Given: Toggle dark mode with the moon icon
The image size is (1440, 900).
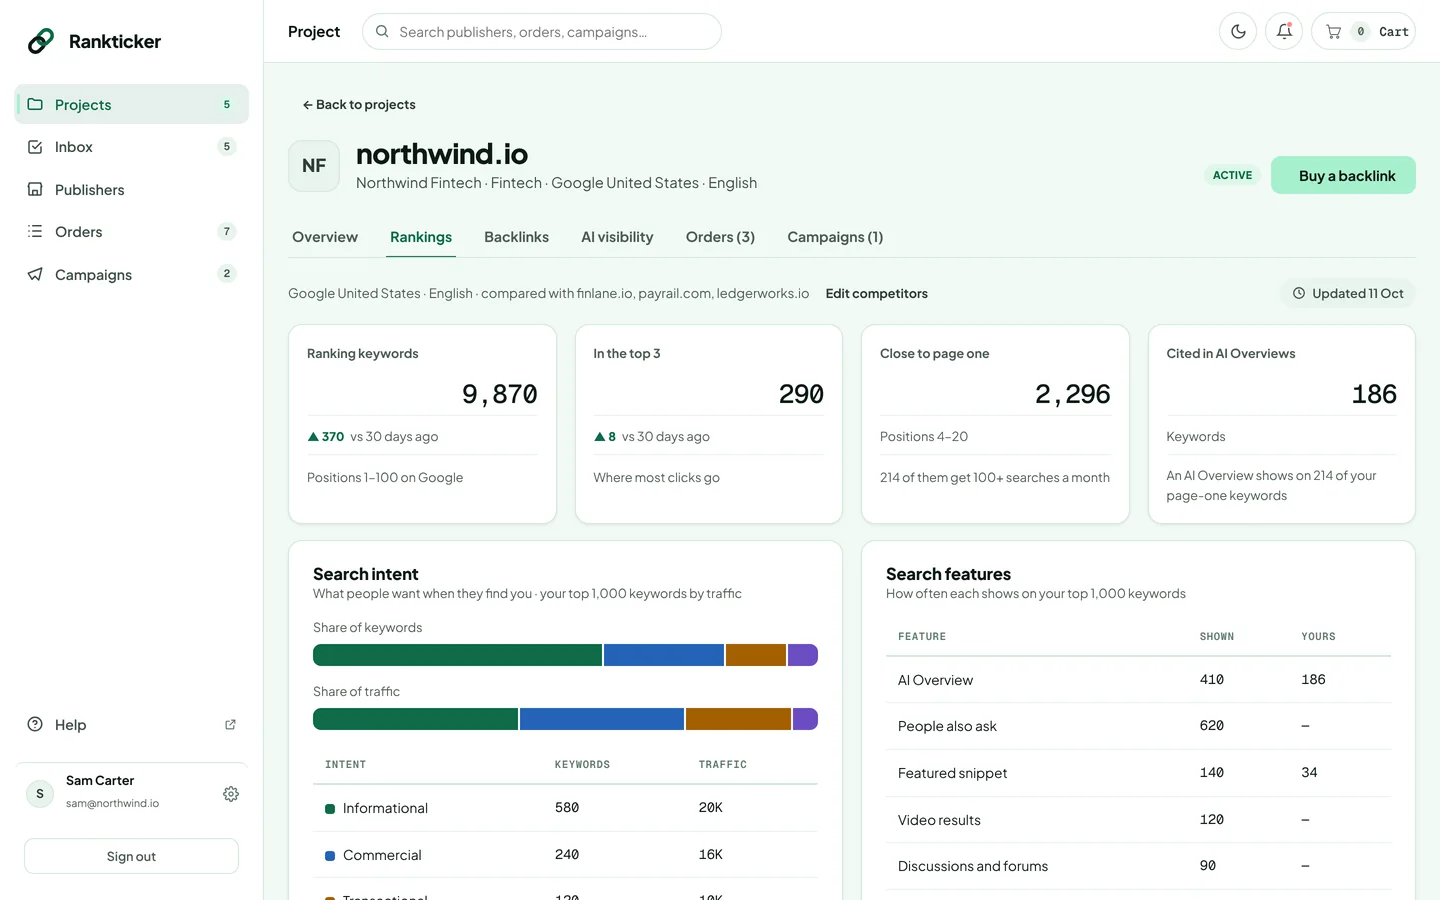Looking at the screenshot, I should (x=1238, y=31).
